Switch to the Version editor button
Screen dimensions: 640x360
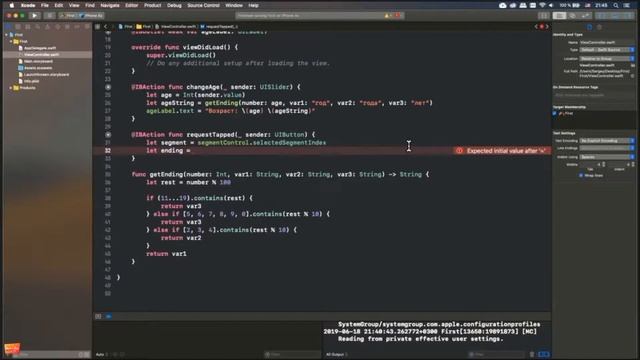click(x=586, y=16)
